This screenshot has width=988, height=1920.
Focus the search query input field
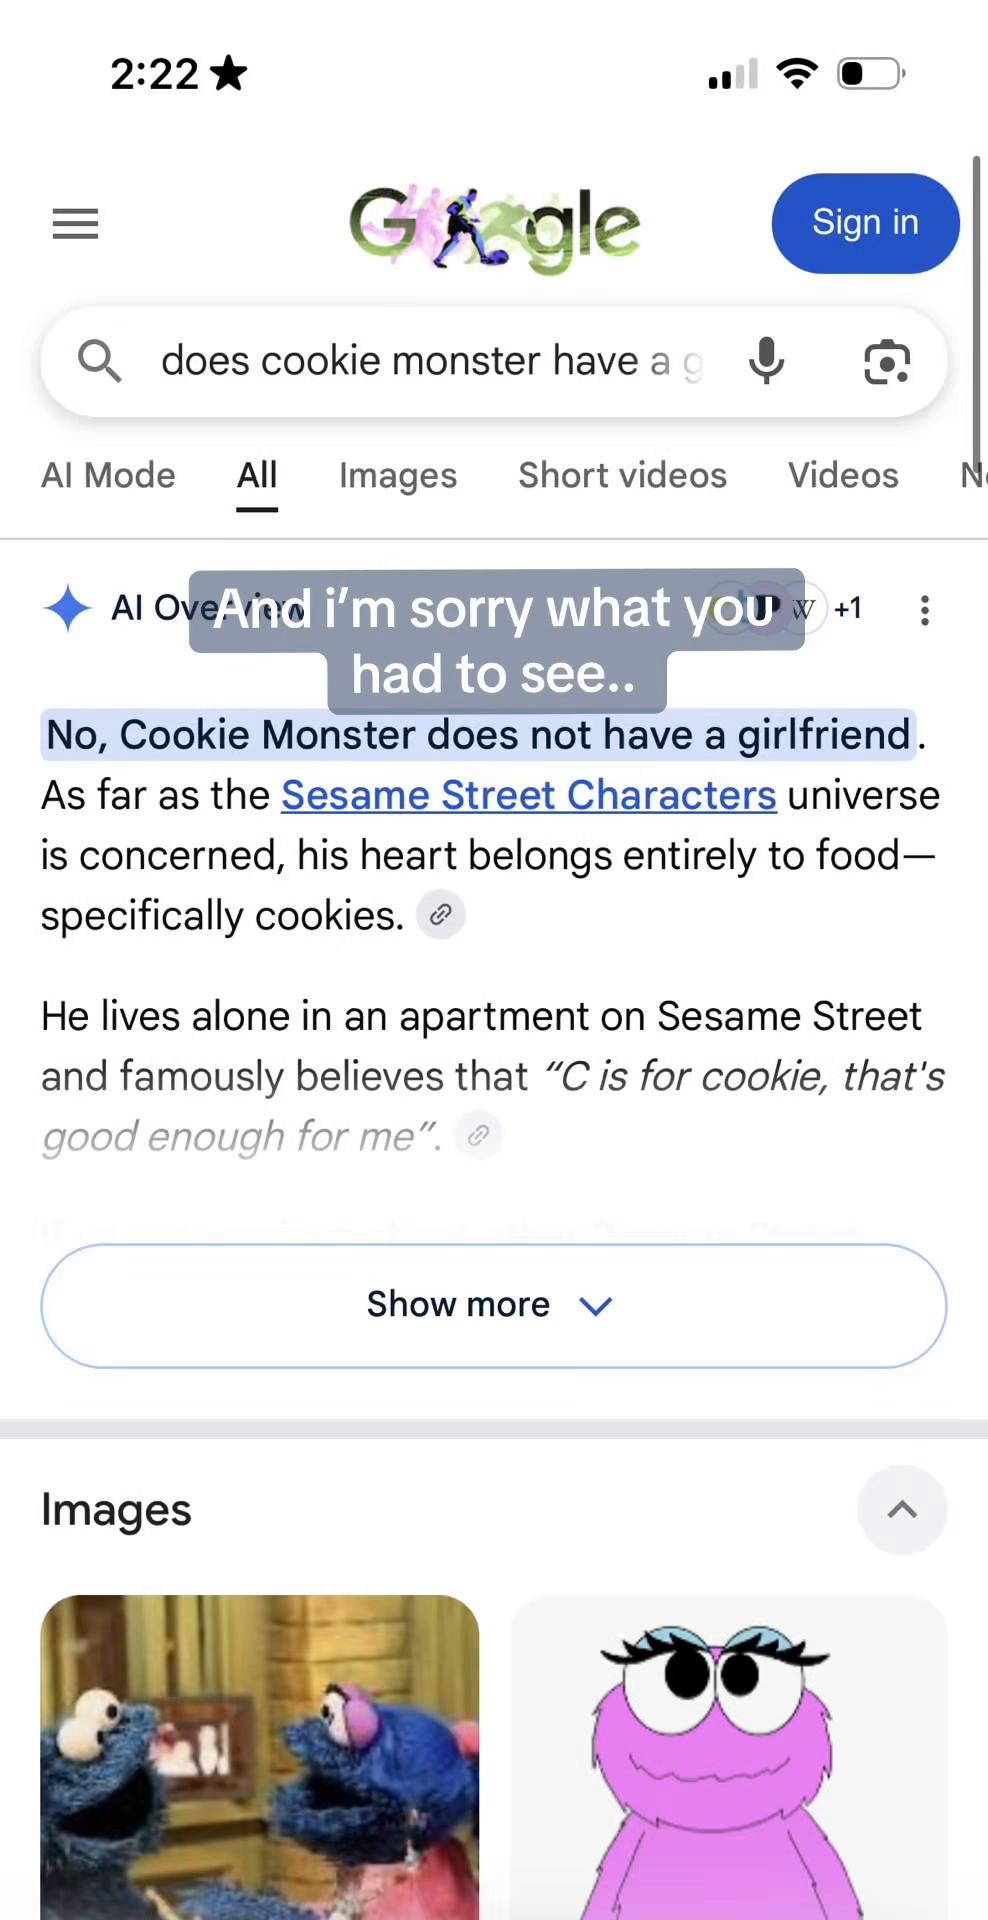click(x=432, y=362)
